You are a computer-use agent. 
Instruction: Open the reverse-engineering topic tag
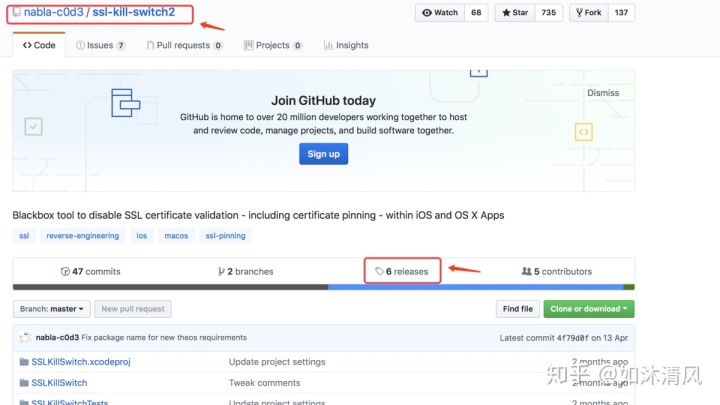(83, 236)
